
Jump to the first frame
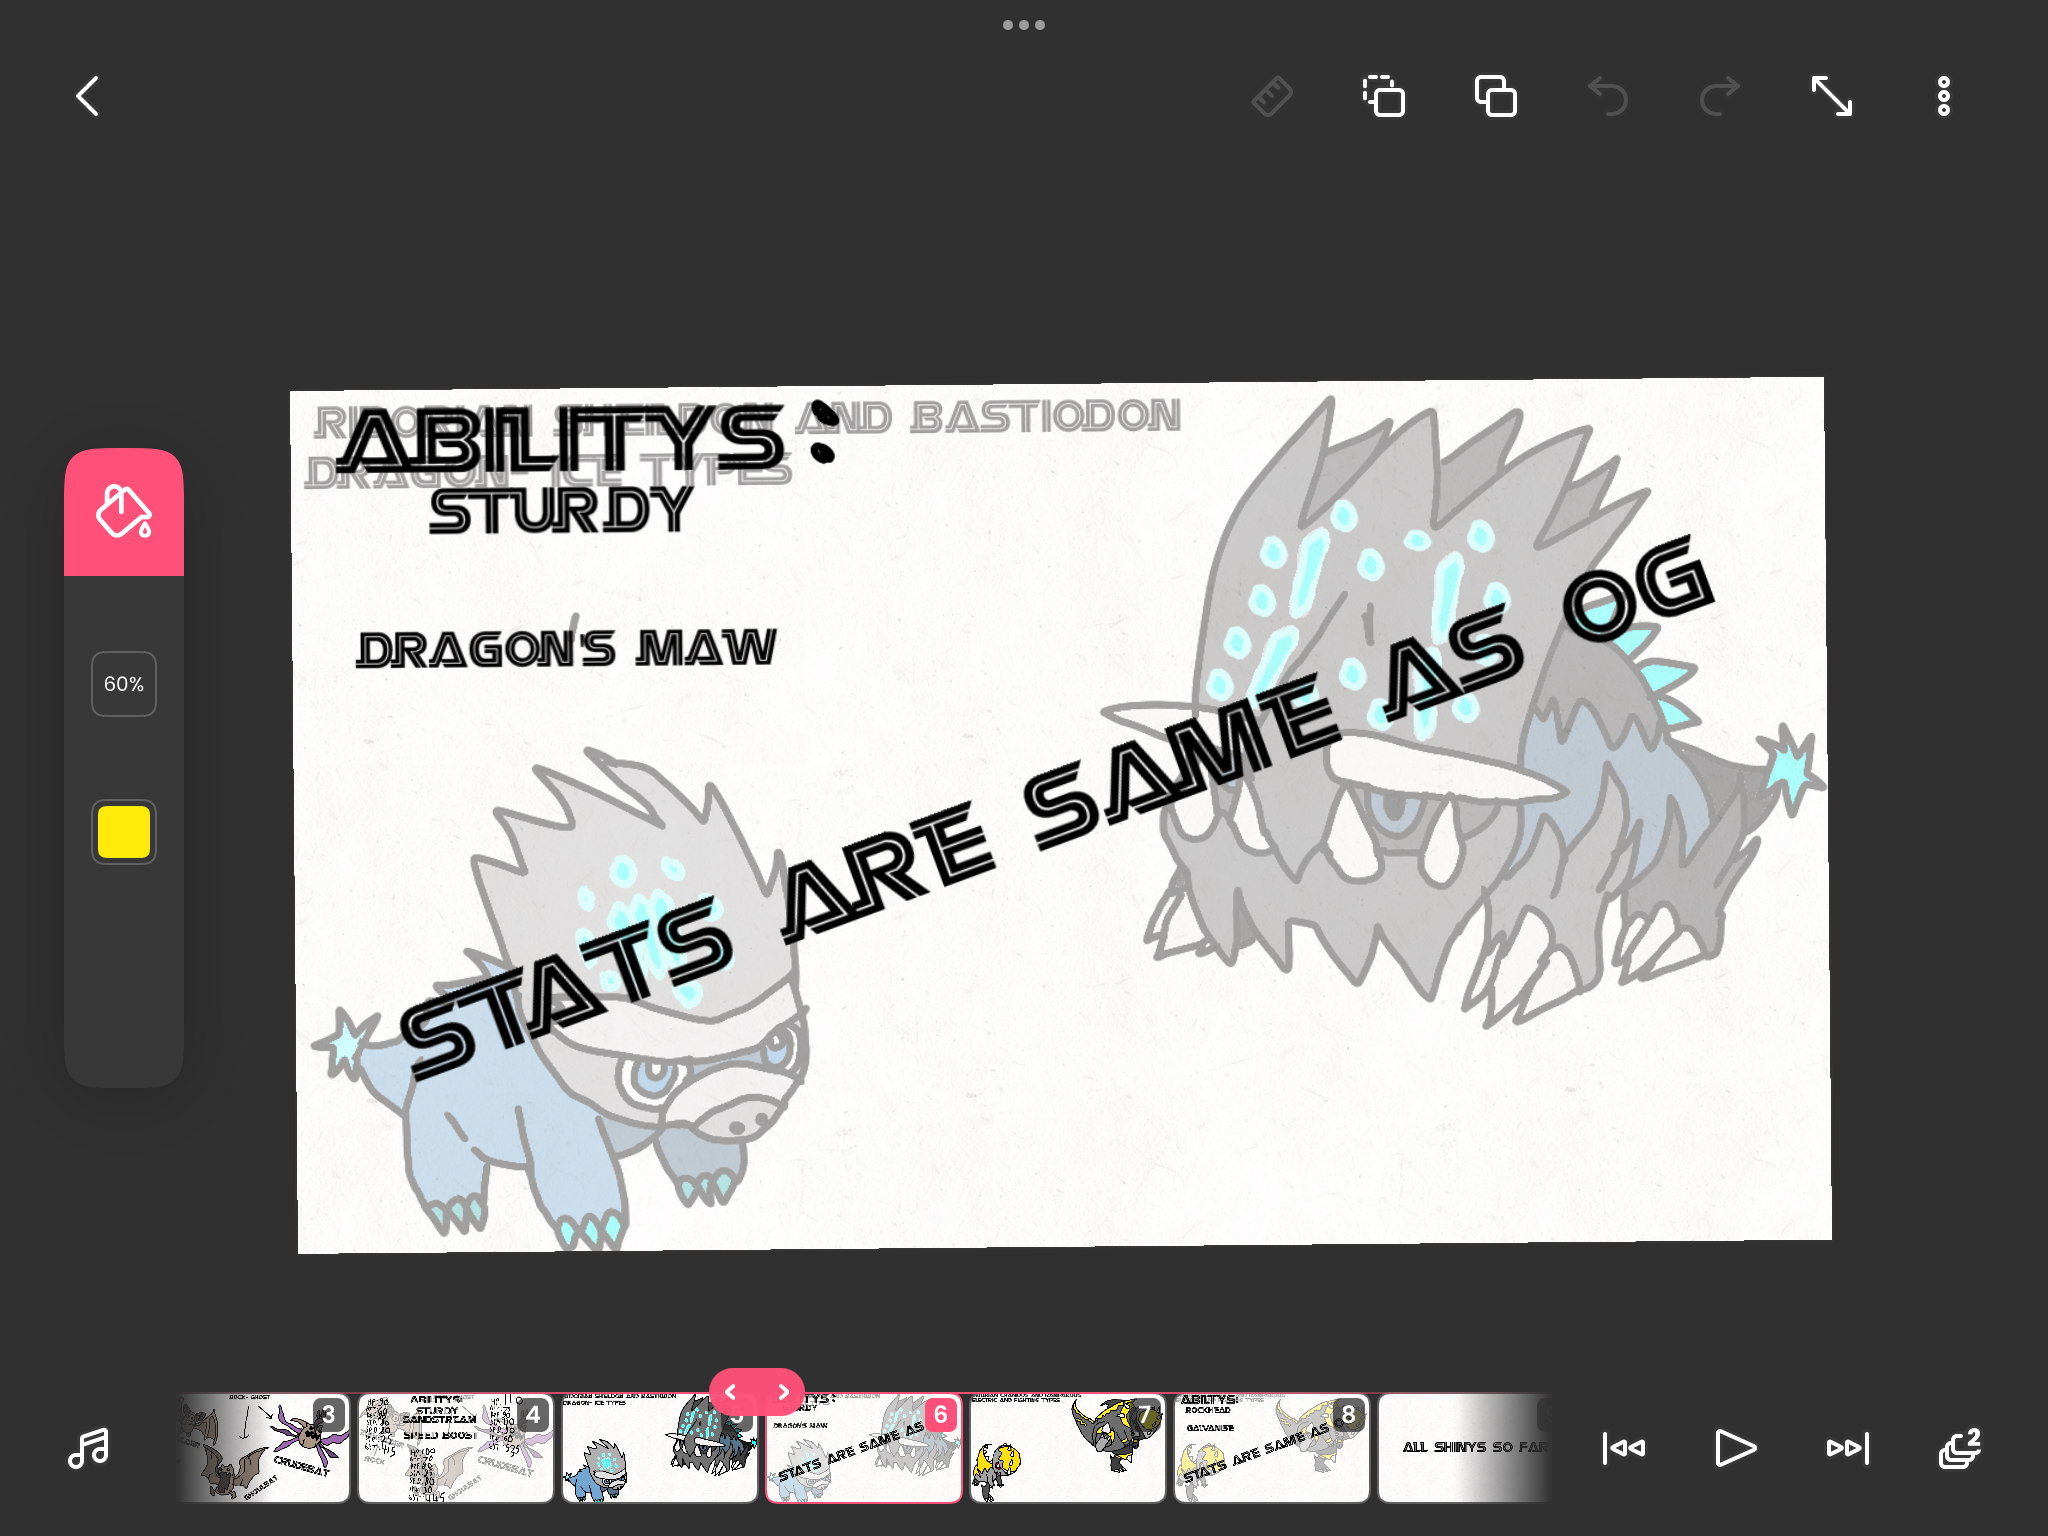(1624, 1448)
